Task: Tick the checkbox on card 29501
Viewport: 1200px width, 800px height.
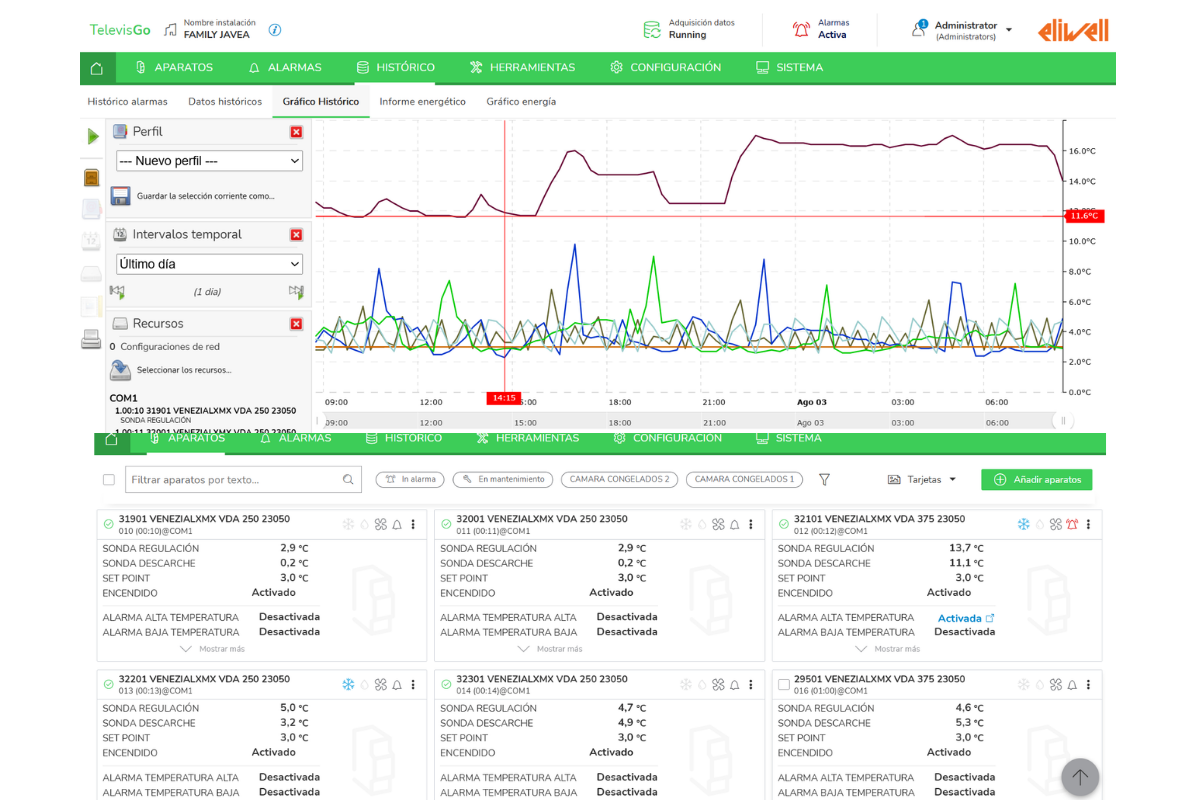Action: pyautogui.click(x=784, y=684)
